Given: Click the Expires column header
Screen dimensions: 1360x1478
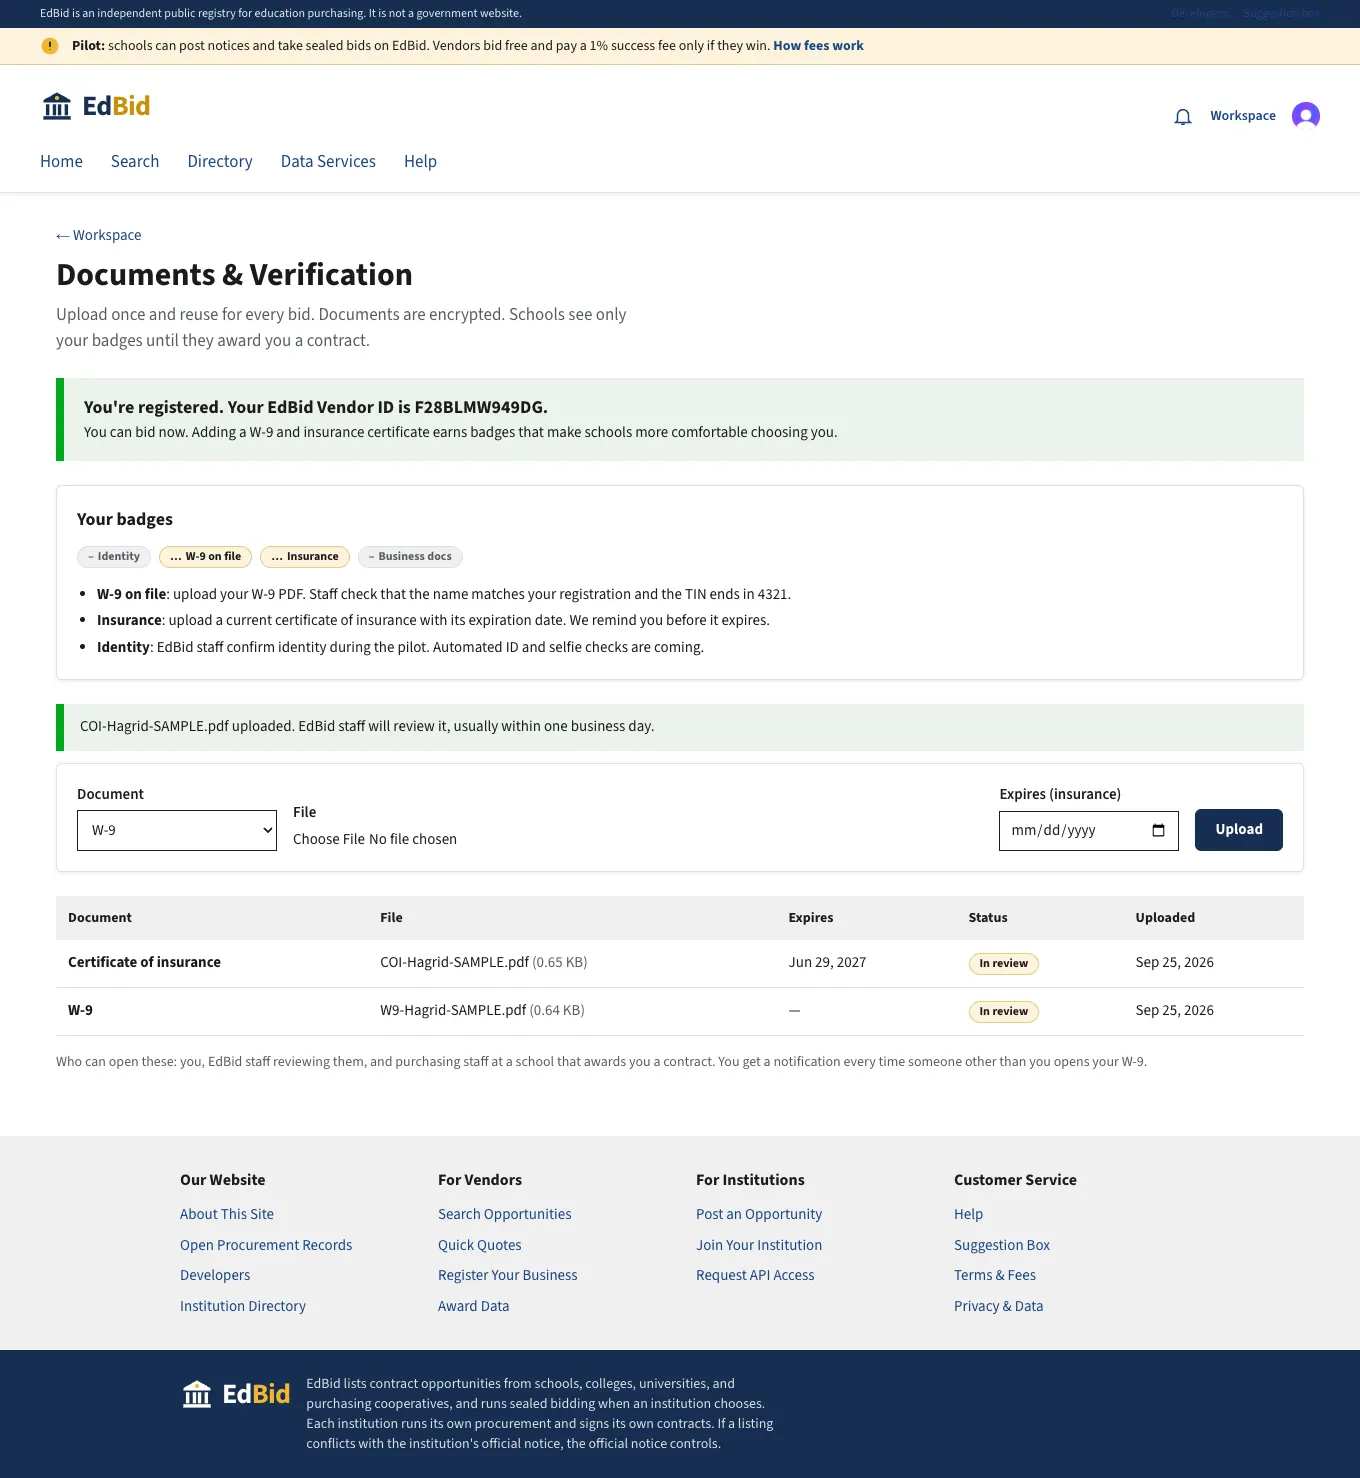Looking at the screenshot, I should coord(811,918).
